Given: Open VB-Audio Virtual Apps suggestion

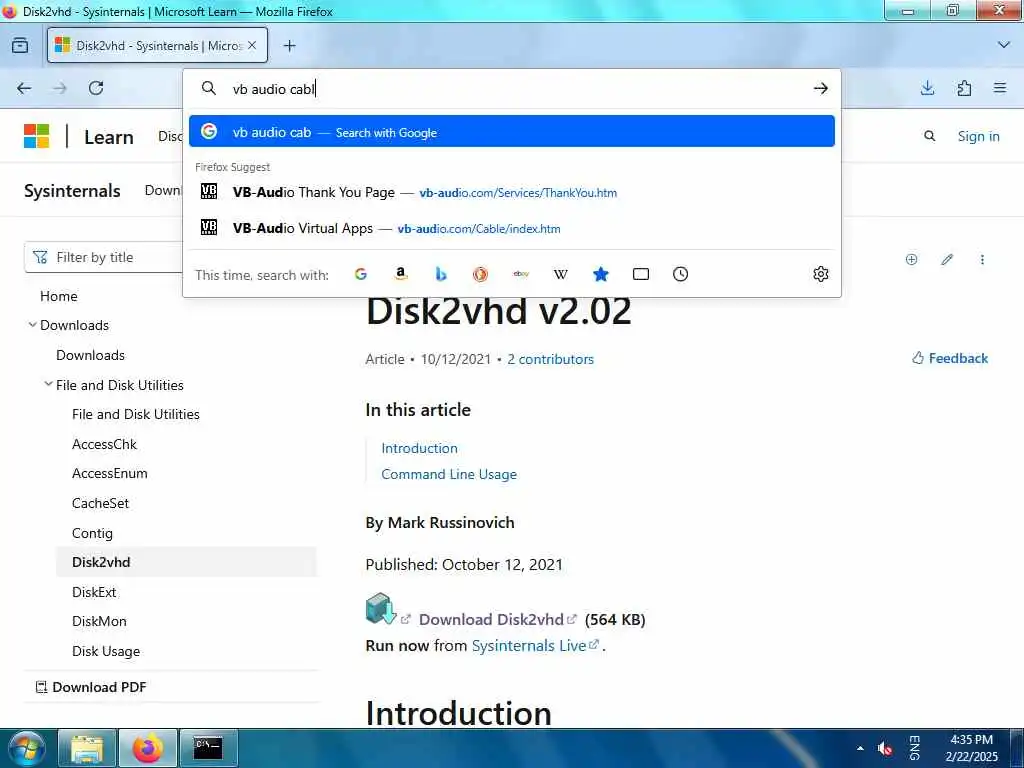Looking at the screenshot, I should [x=512, y=228].
